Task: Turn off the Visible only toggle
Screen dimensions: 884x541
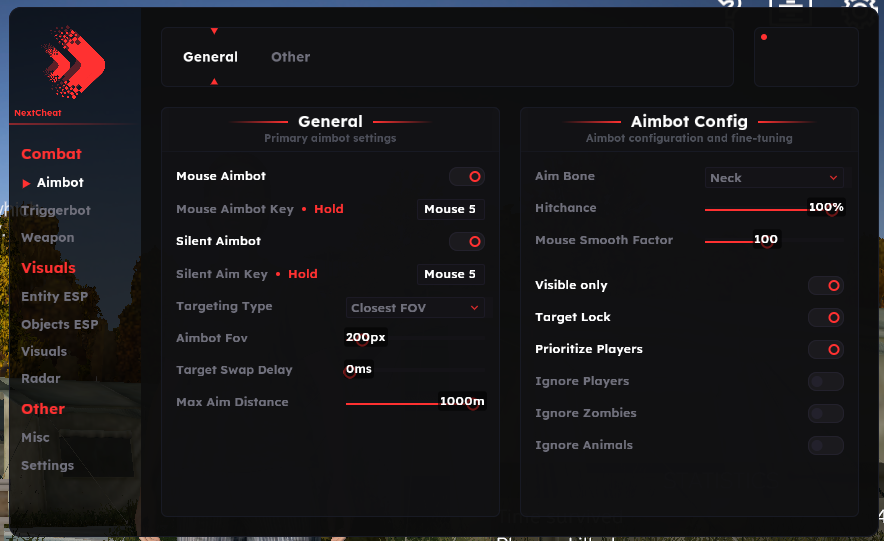Action: tap(826, 286)
